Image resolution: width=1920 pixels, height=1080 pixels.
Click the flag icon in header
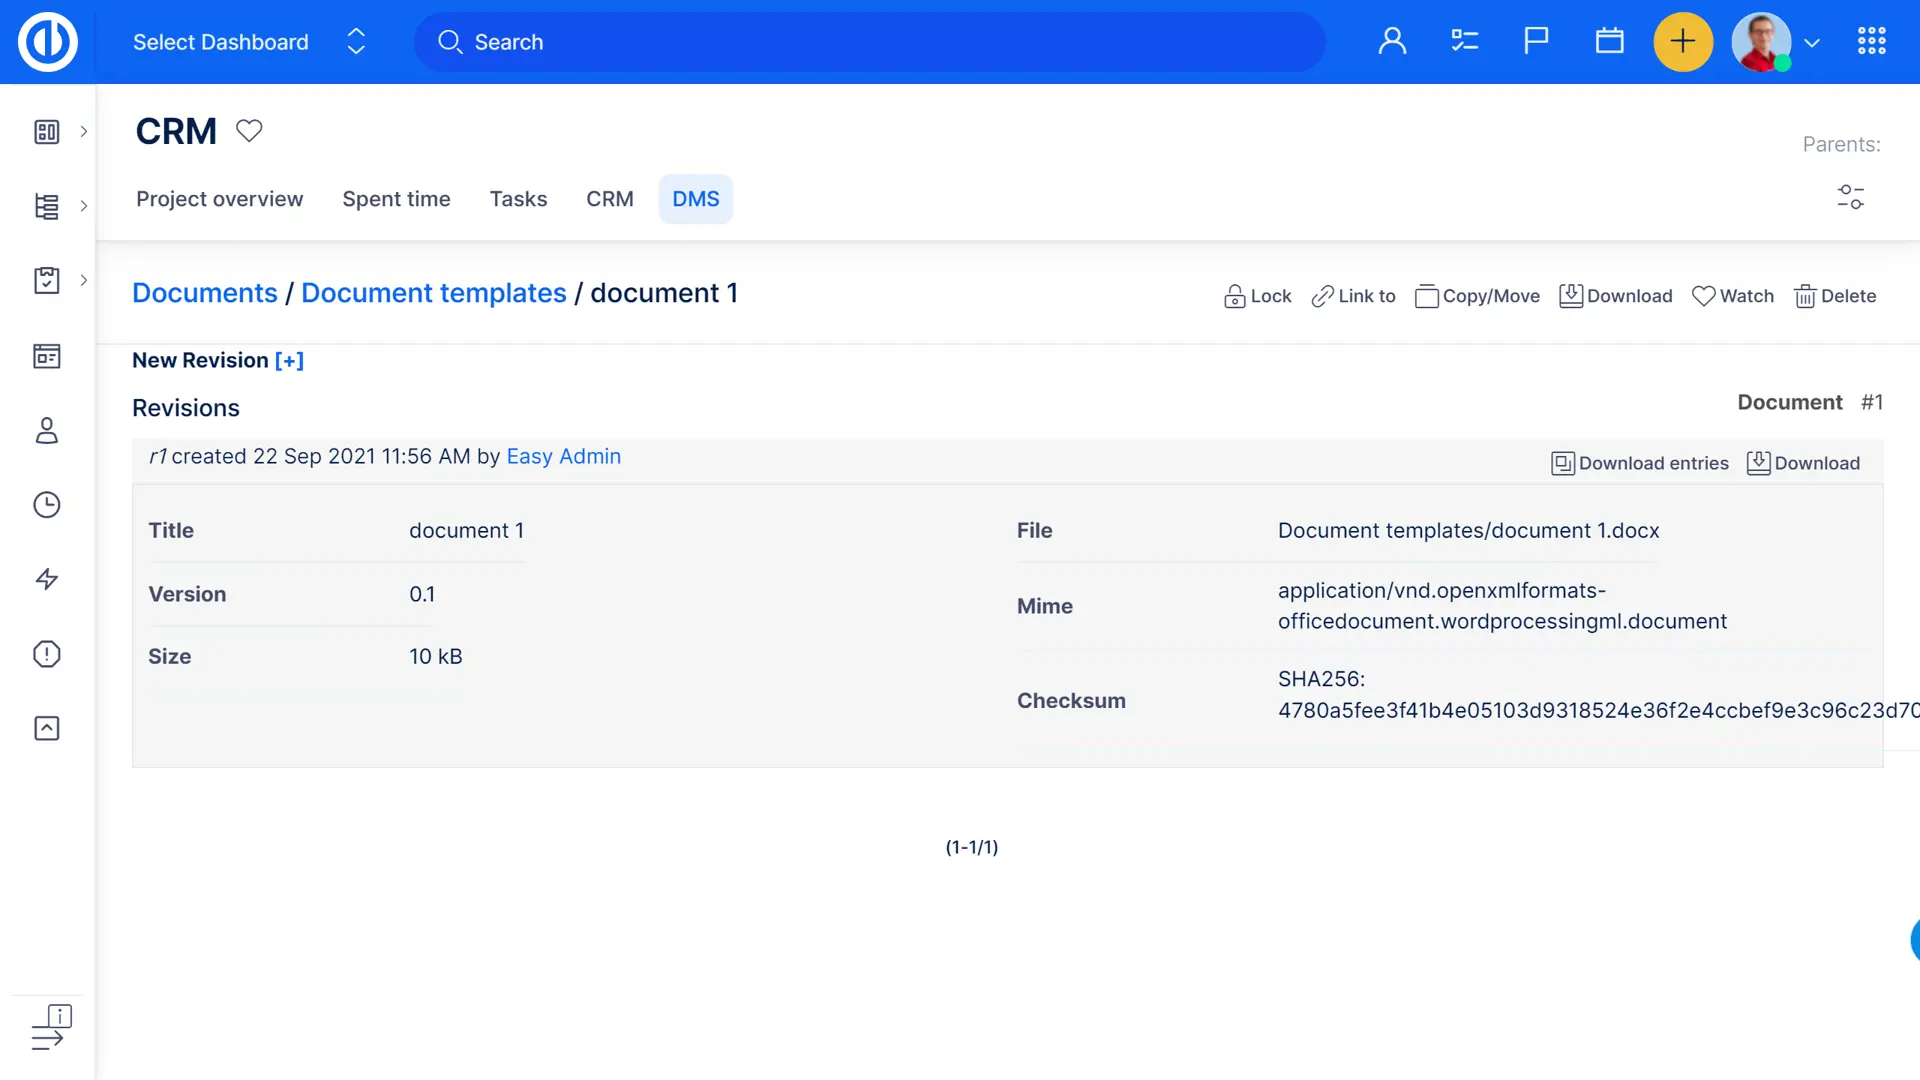tap(1536, 42)
